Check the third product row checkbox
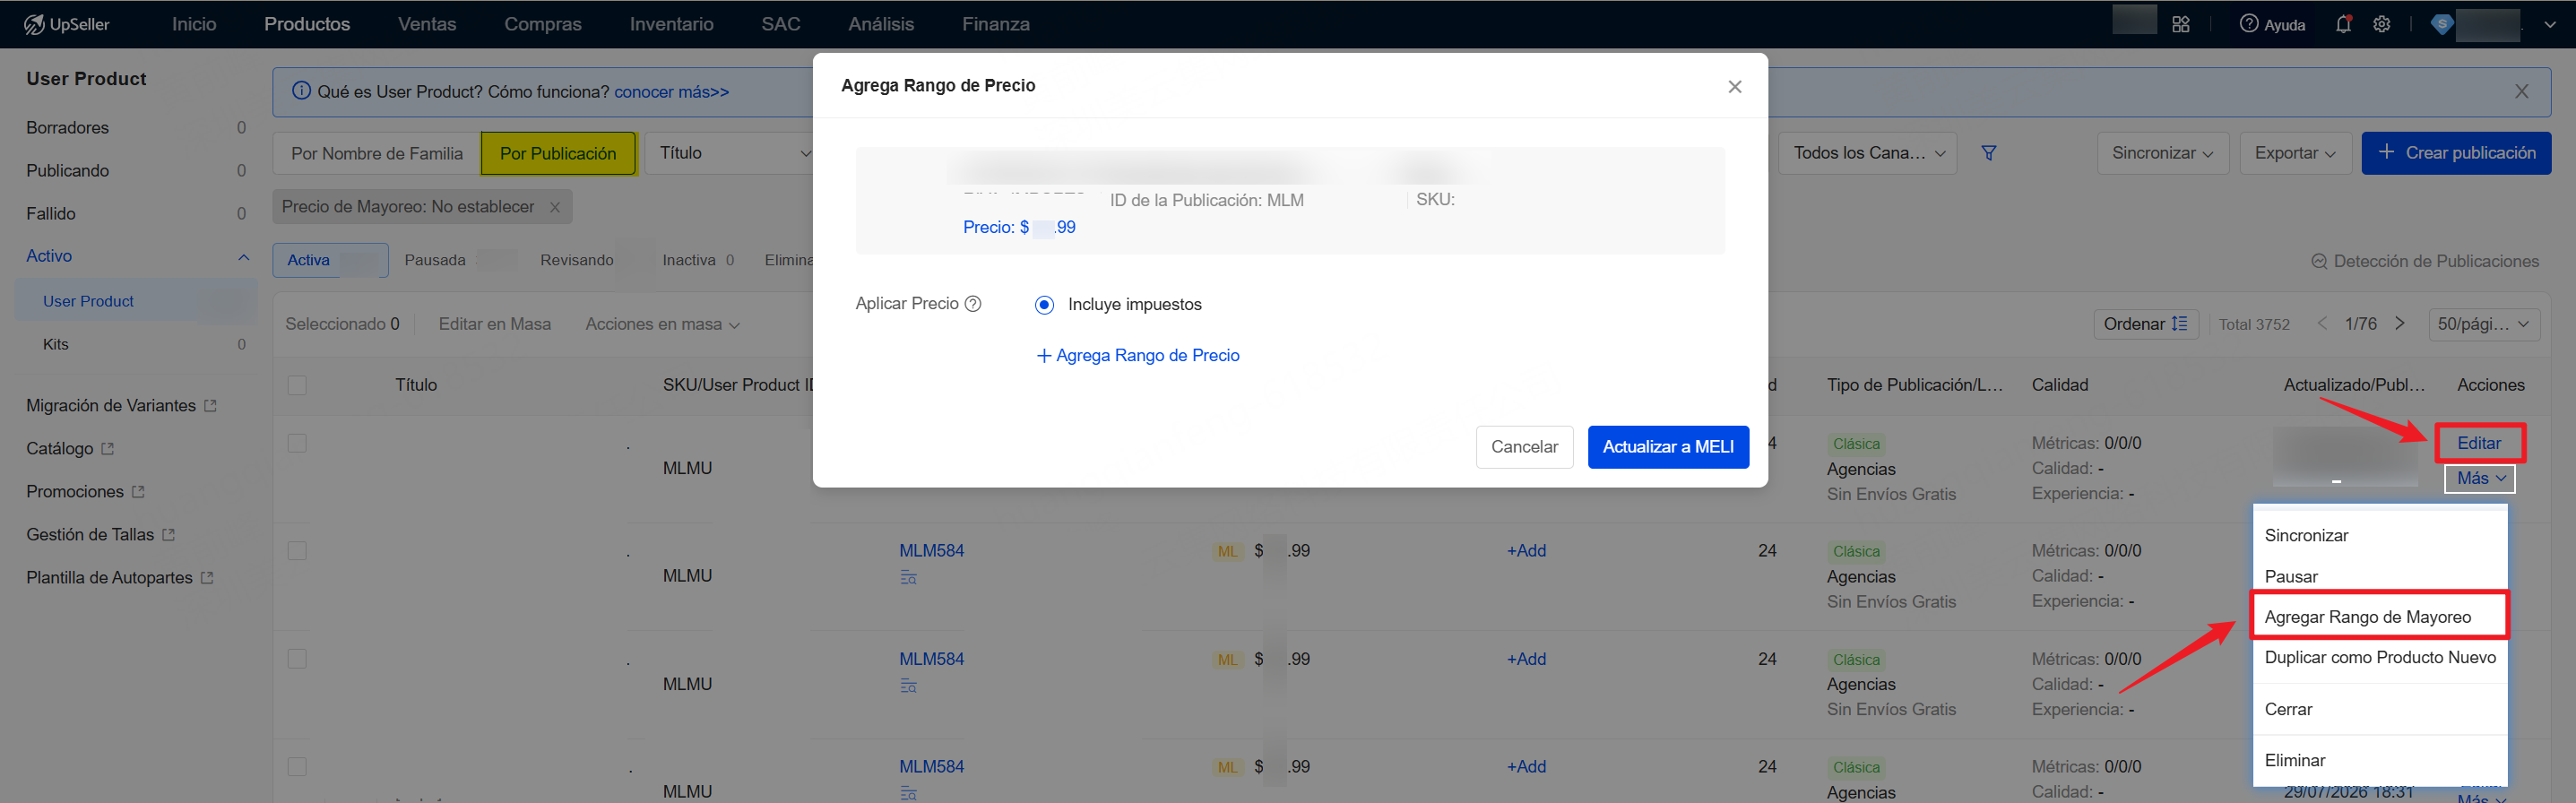Viewport: 2576px width, 803px height. point(297,659)
